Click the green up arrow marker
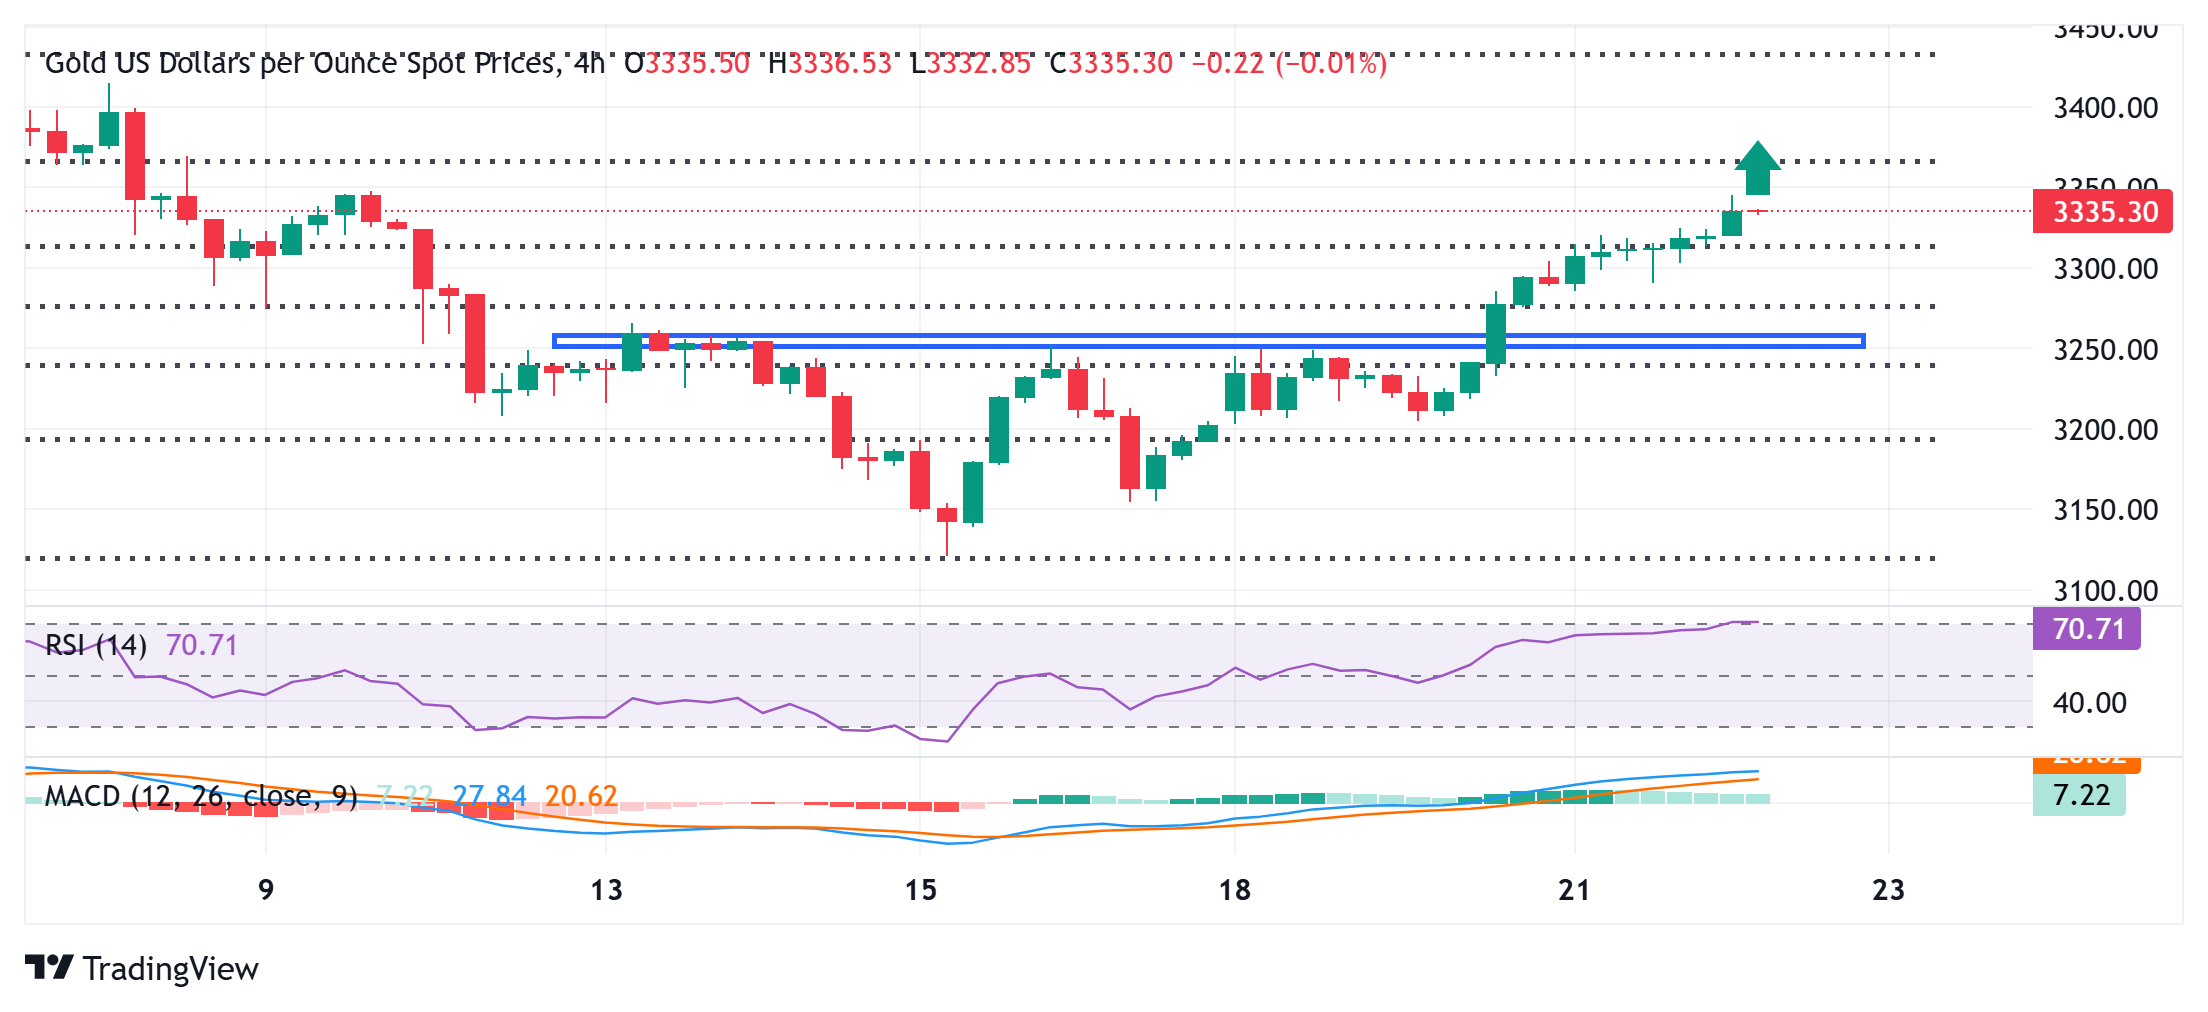This screenshot has height=1012, width=2208. pyautogui.click(x=1757, y=168)
